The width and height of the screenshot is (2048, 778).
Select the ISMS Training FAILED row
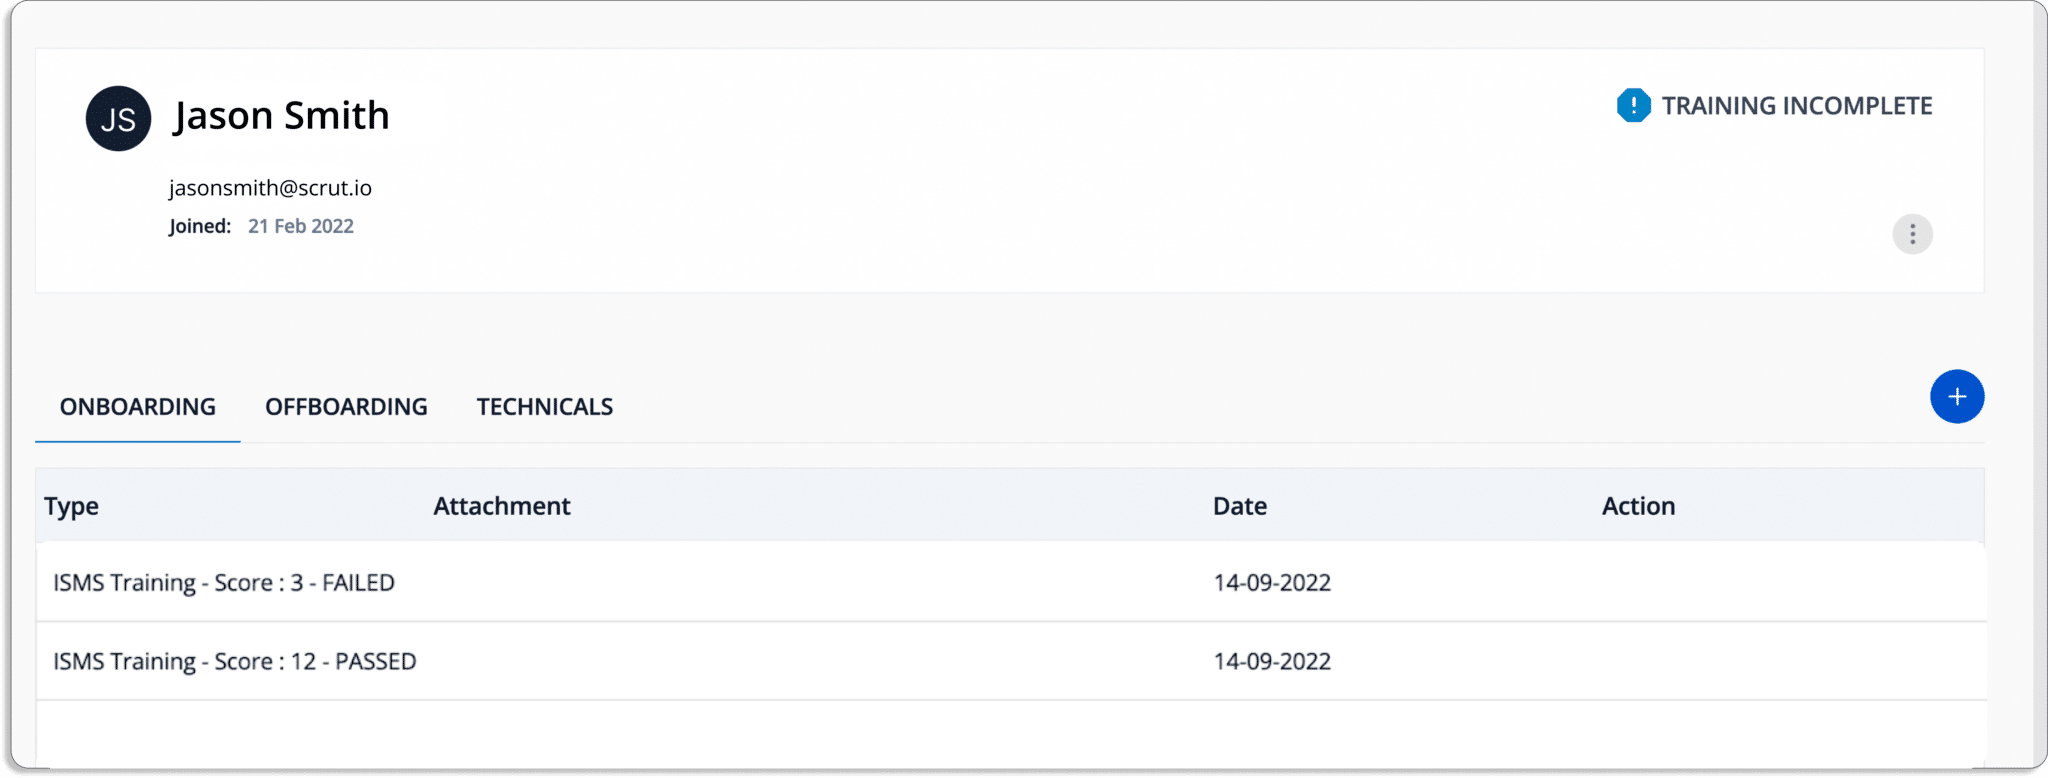(x=1011, y=582)
